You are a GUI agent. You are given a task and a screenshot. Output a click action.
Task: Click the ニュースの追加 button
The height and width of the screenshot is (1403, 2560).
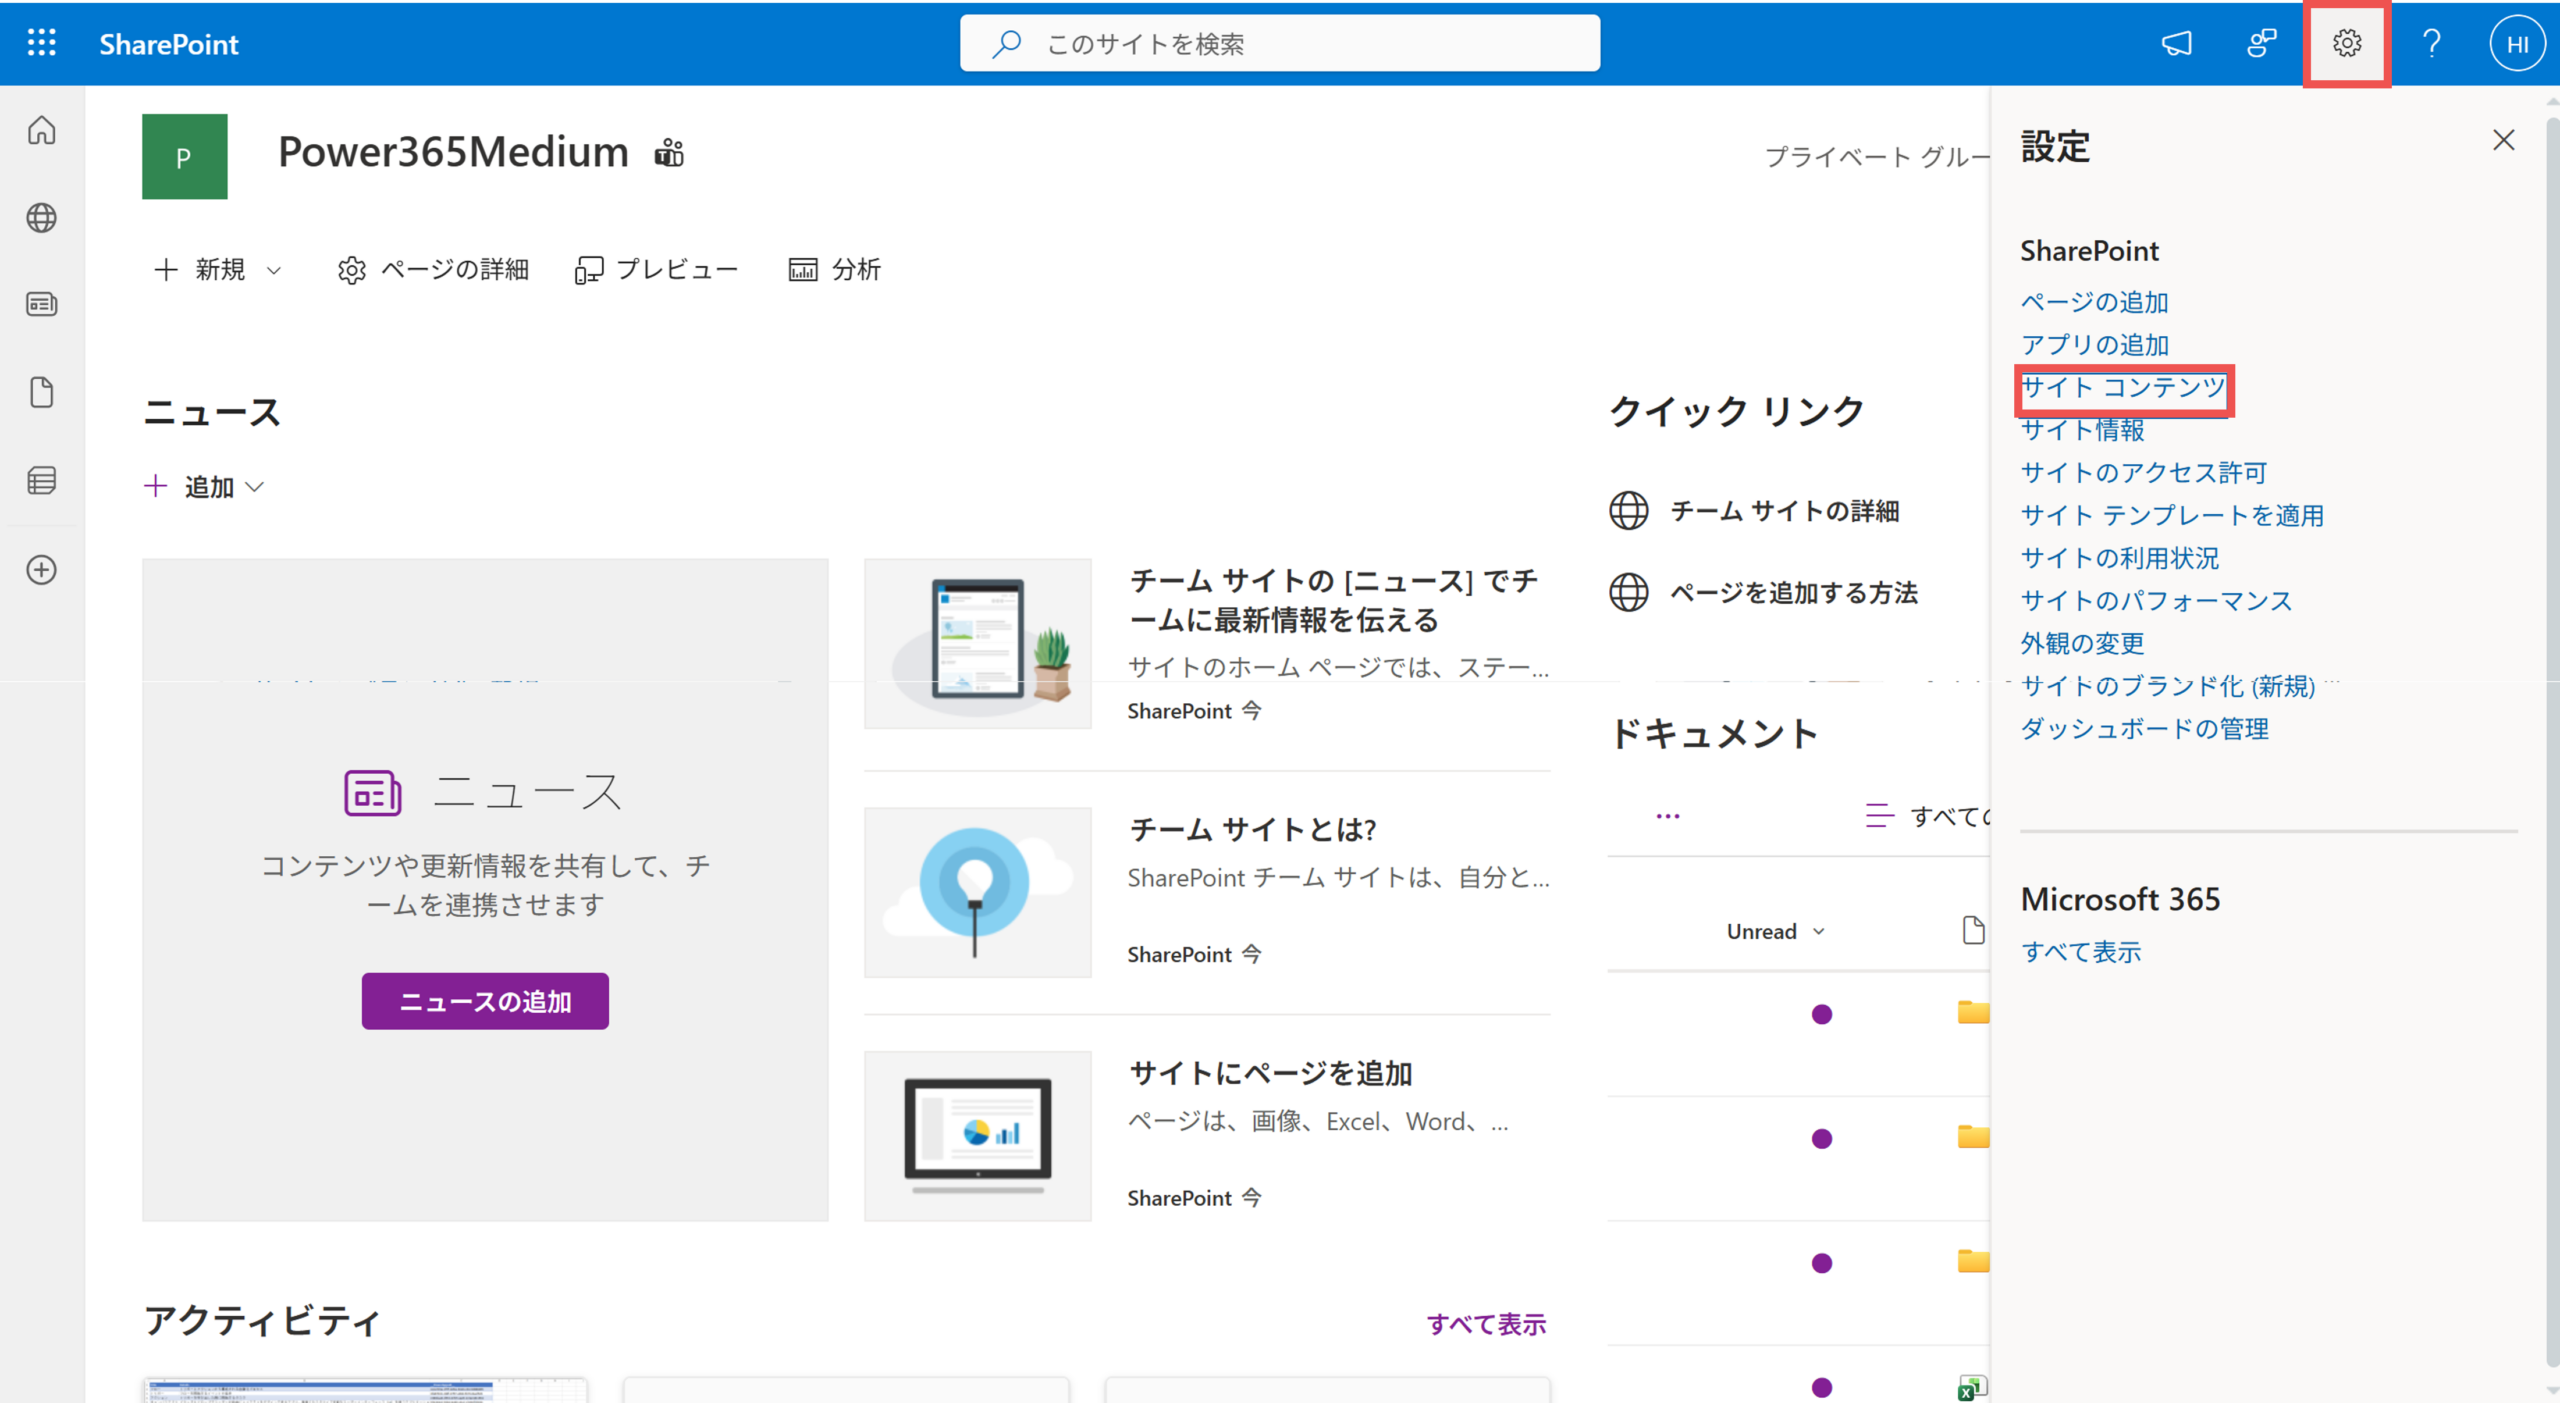tap(485, 1001)
